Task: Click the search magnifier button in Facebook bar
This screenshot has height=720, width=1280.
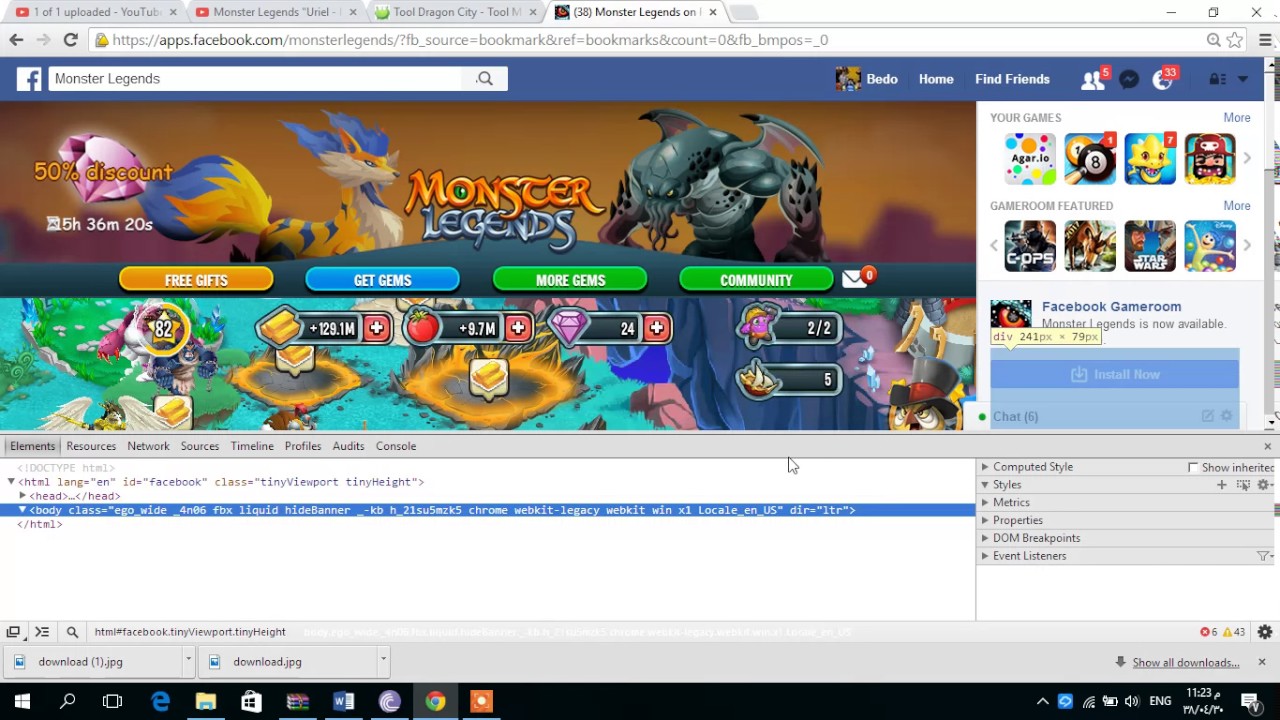Action: click(485, 79)
